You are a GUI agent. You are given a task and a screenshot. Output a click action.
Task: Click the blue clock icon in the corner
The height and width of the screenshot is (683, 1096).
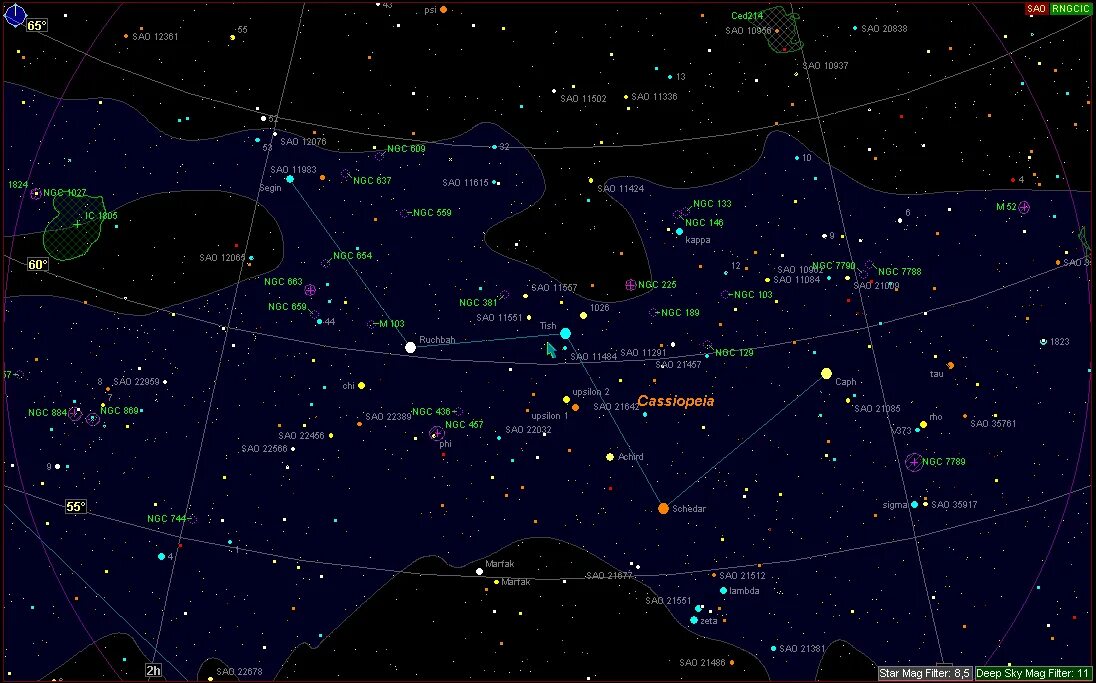(x=15, y=15)
